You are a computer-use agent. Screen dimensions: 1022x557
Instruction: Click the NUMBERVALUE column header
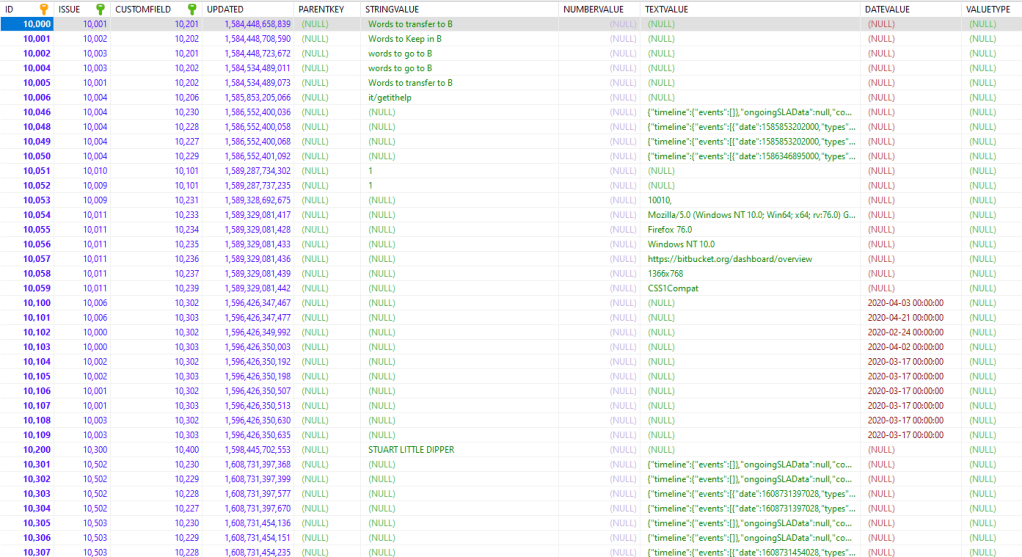point(594,9)
